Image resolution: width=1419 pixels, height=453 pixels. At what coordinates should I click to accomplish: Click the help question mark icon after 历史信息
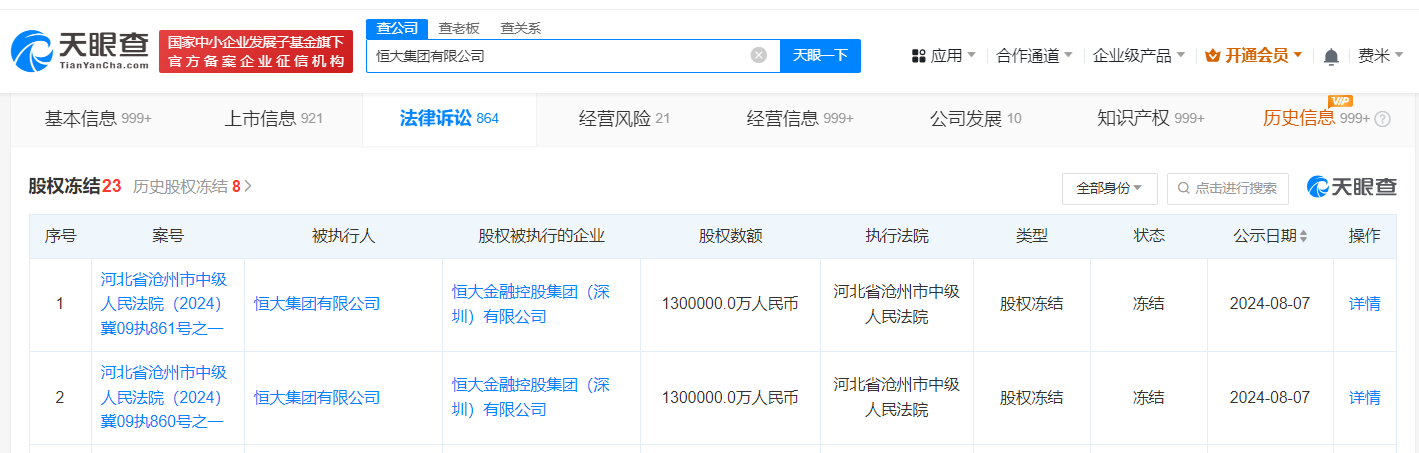click(1383, 119)
